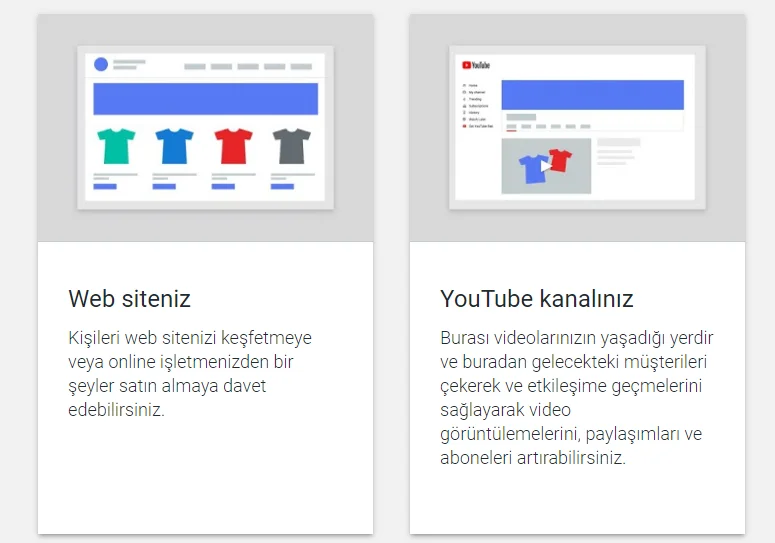Viewport: 775px width, 543px height.
Task: Click the YouTube kanalınız description text
Action: 577,397
